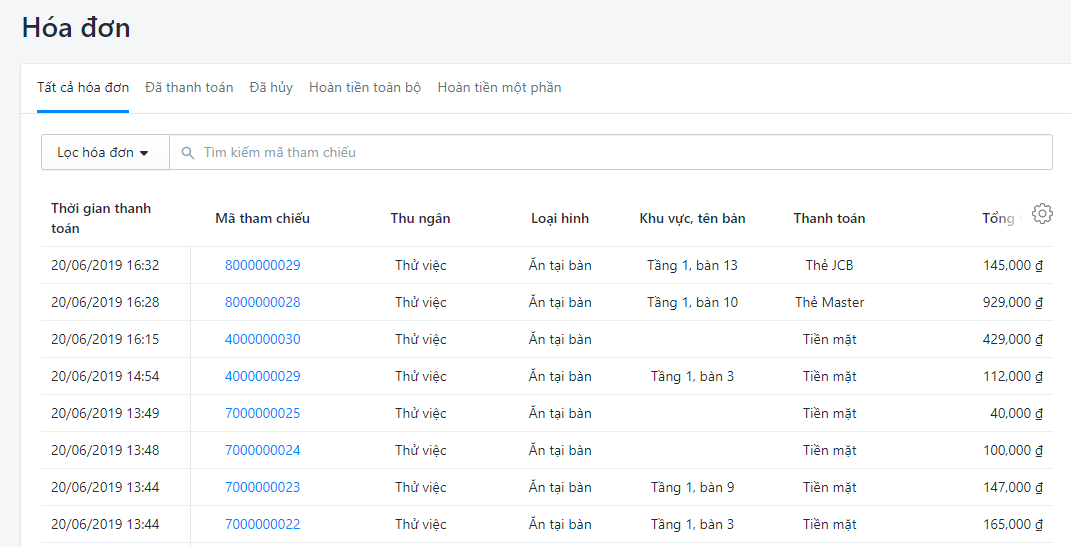
Task: Open the table column settings gear
Action: (1042, 214)
